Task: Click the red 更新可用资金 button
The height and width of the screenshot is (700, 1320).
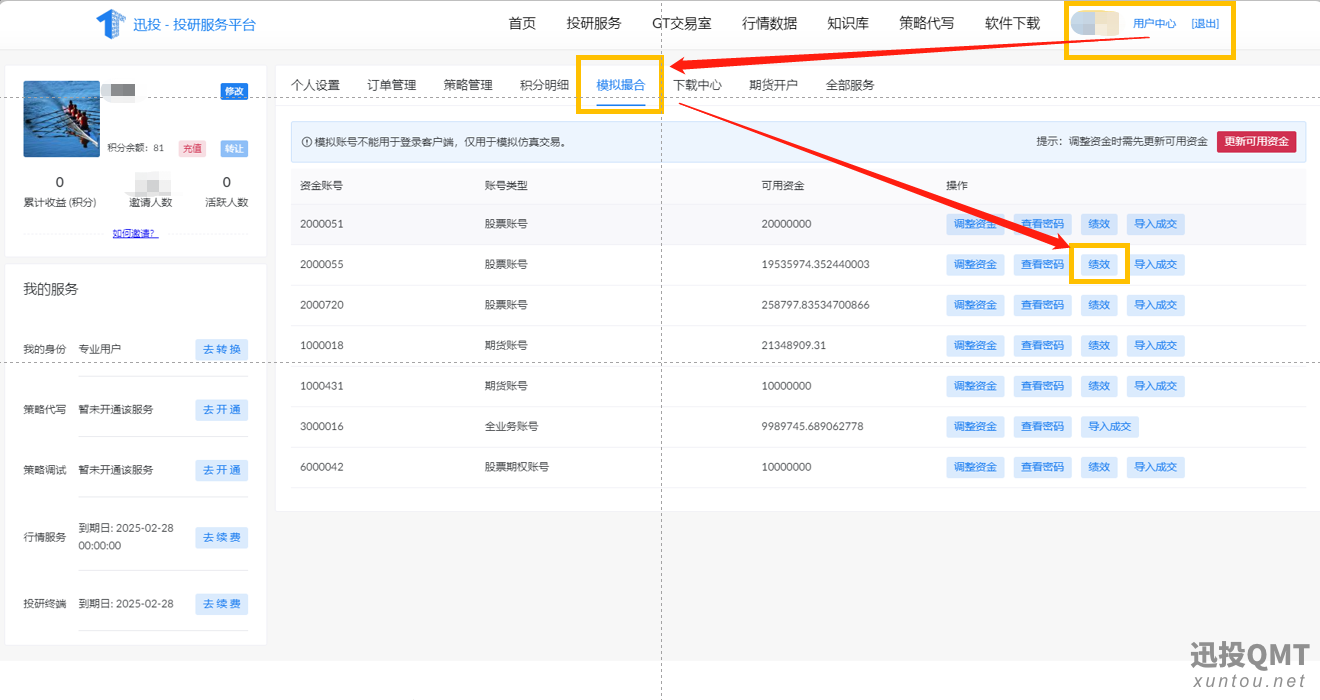Action: (1256, 141)
